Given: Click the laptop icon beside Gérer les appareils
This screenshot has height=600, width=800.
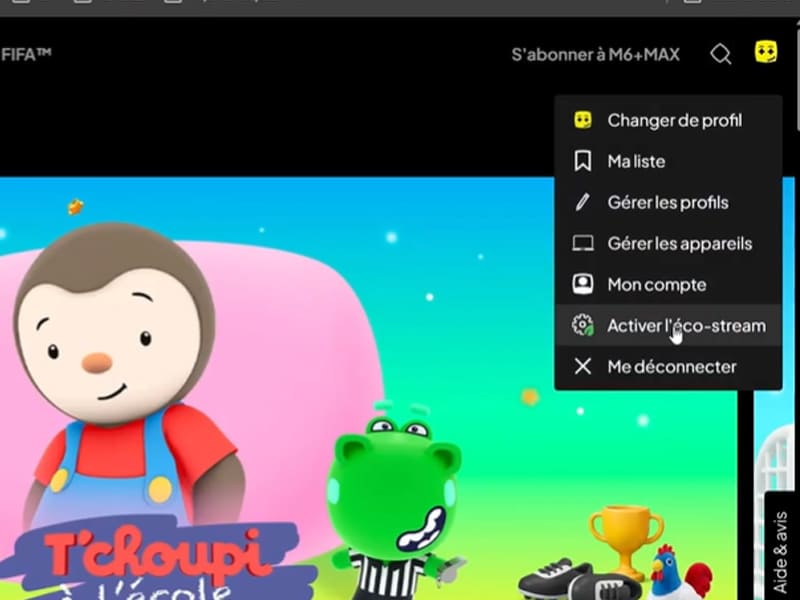Looking at the screenshot, I should [583, 243].
